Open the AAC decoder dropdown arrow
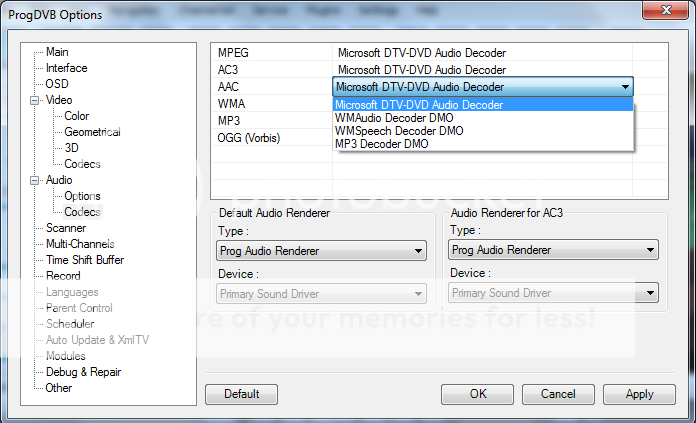 (625, 87)
